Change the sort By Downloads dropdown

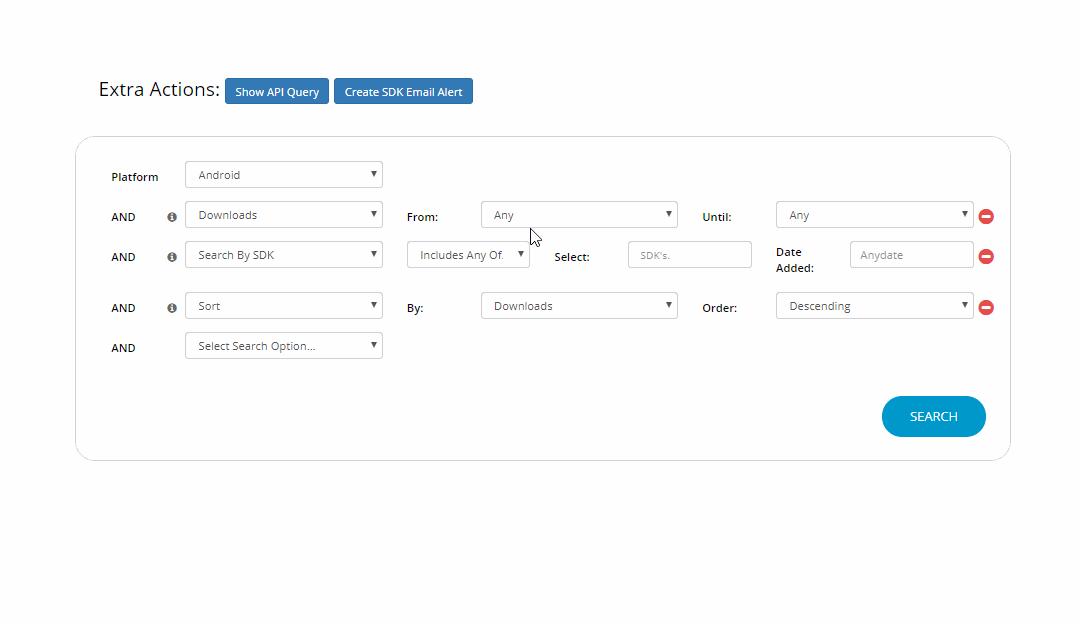point(579,306)
